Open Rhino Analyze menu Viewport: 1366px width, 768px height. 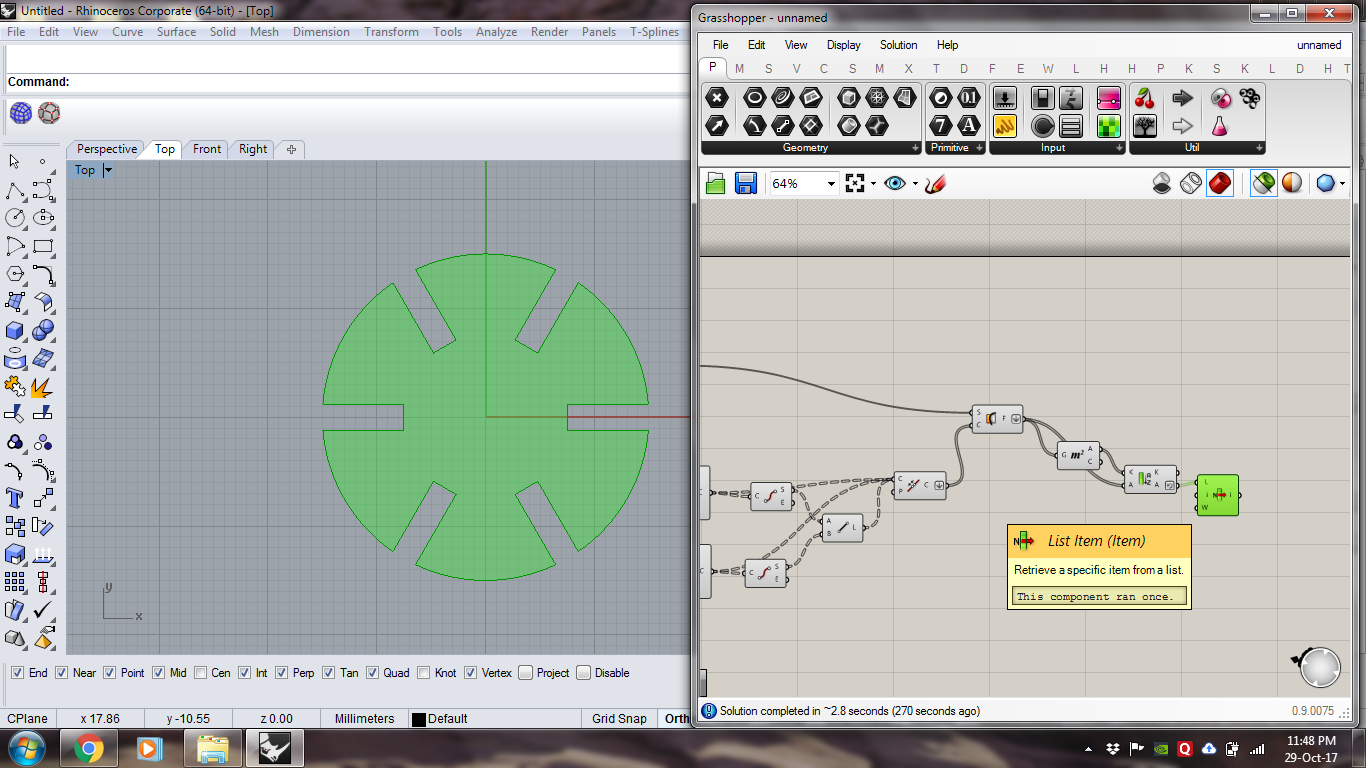496,32
